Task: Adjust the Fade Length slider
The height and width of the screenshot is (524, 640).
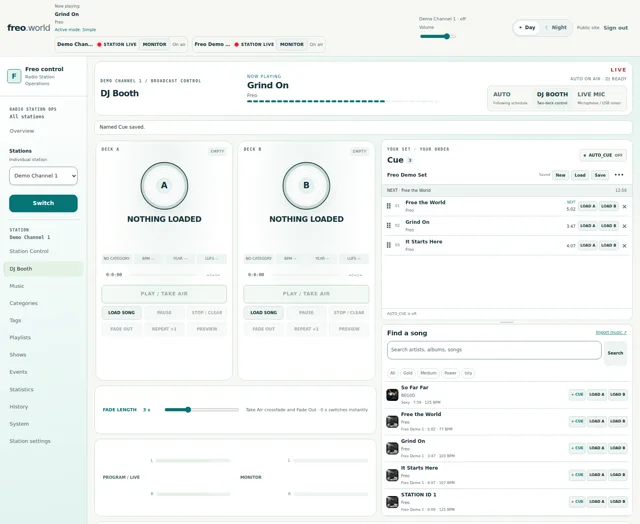Action: pos(202,410)
